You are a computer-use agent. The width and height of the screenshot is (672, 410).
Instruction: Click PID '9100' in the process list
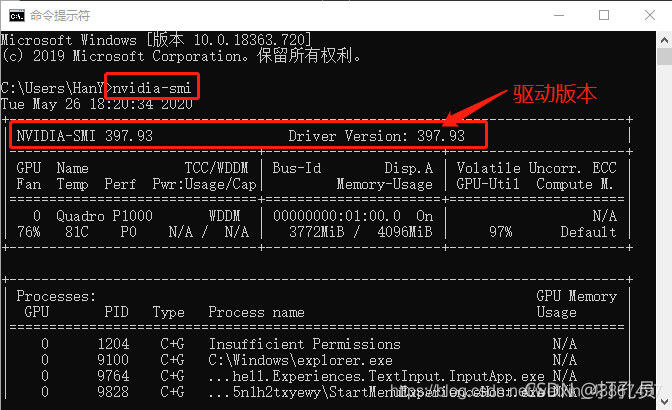[x=113, y=360]
